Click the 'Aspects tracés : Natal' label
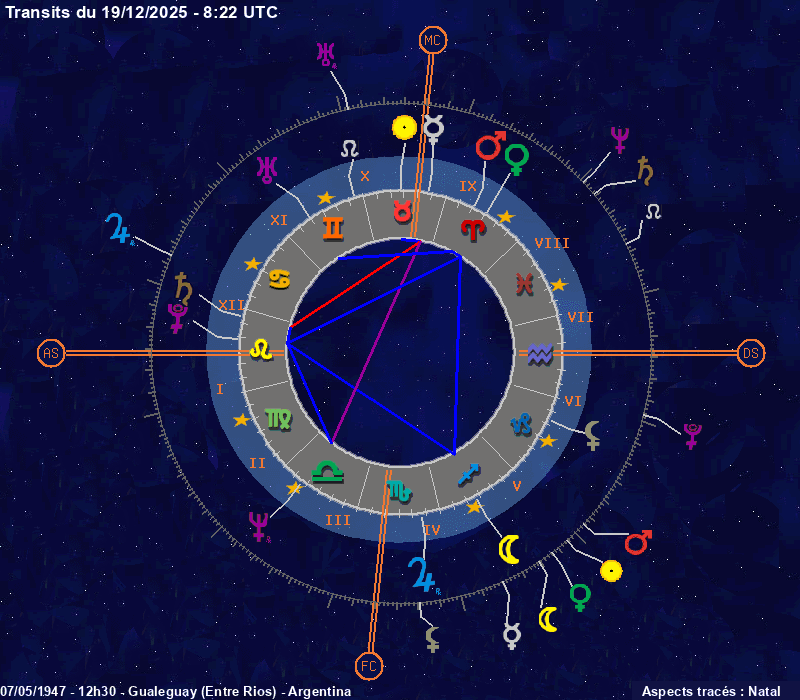800x700 pixels. tap(711, 691)
